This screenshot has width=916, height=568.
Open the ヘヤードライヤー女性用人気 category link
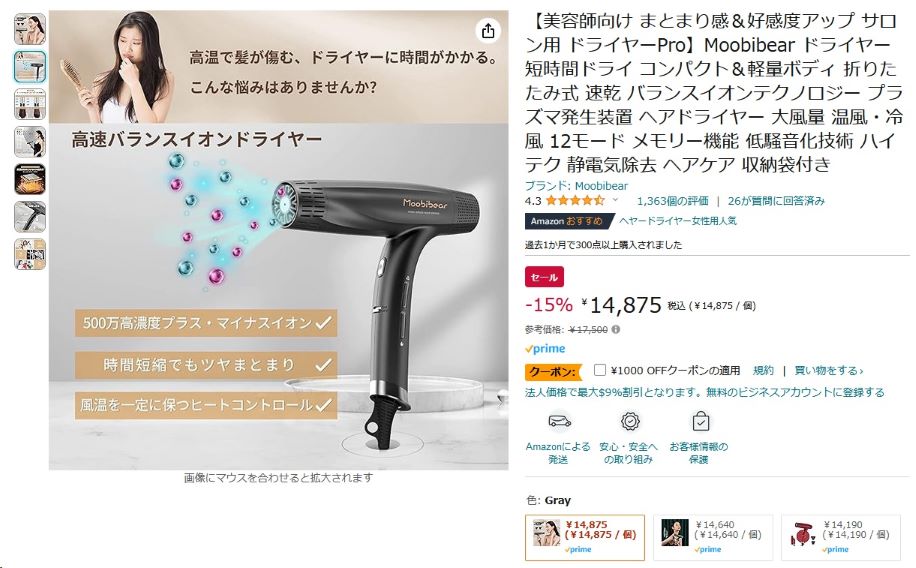point(678,221)
